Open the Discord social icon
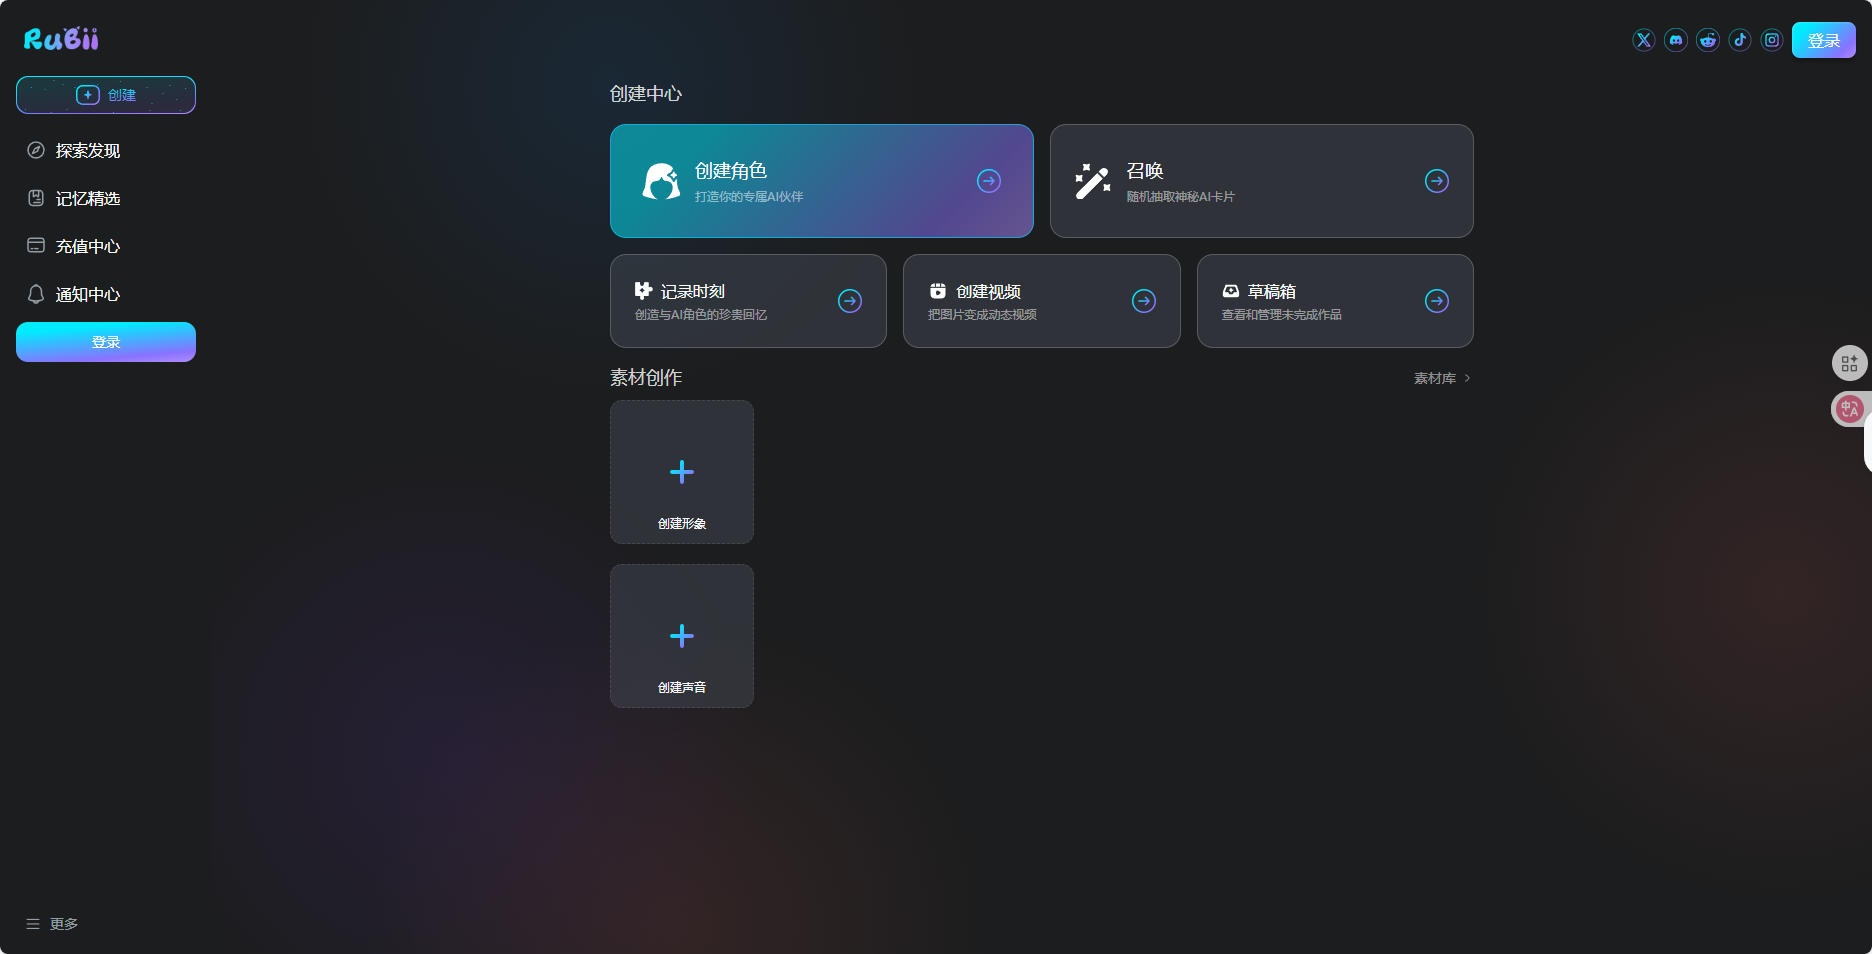Screen dimensions: 1872x954 (x=1675, y=40)
